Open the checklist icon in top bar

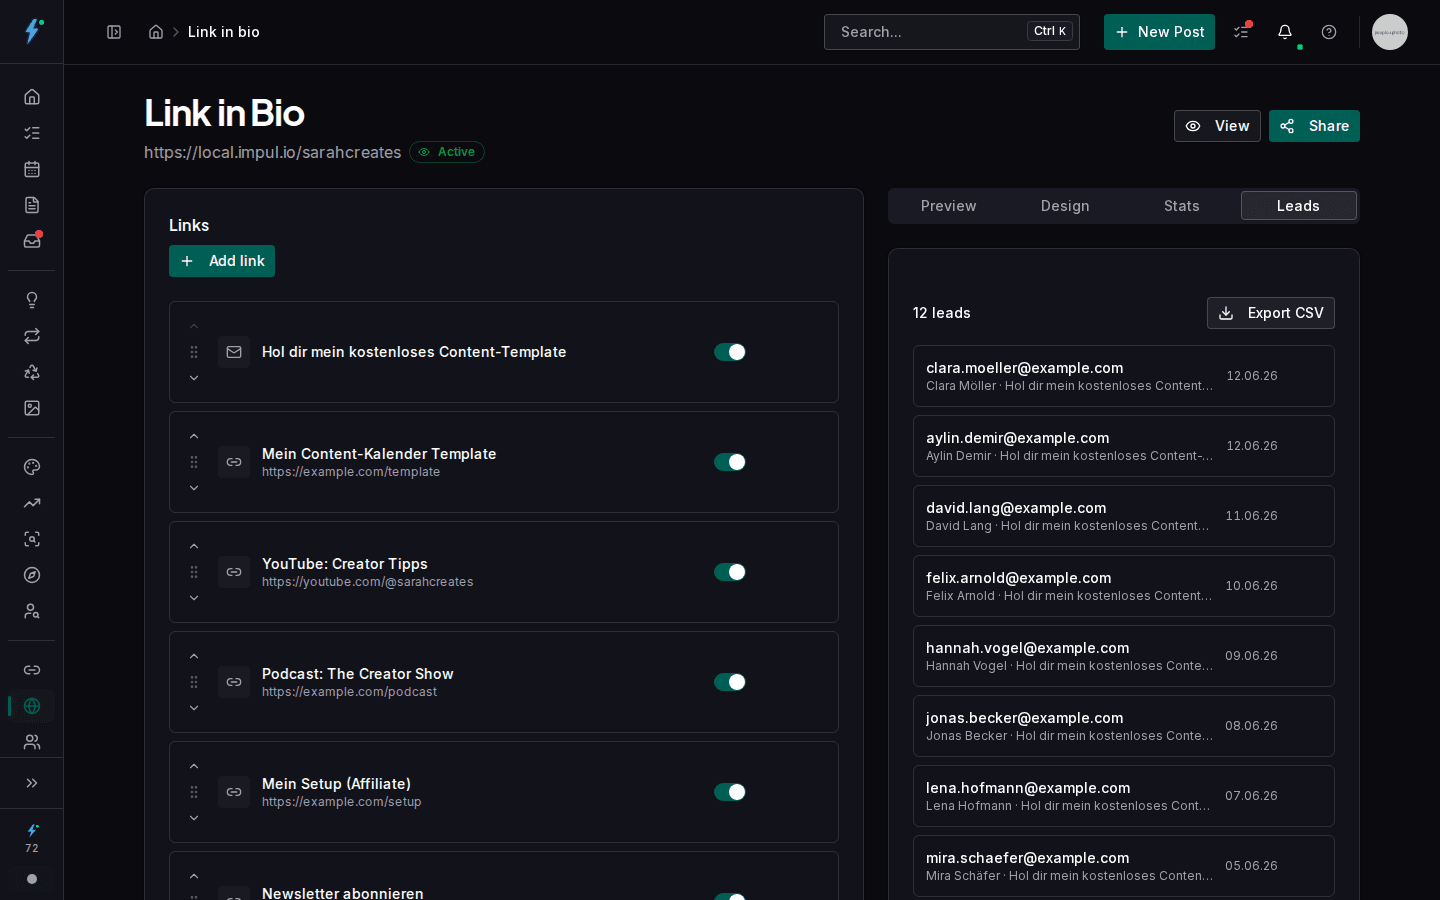click(1241, 32)
